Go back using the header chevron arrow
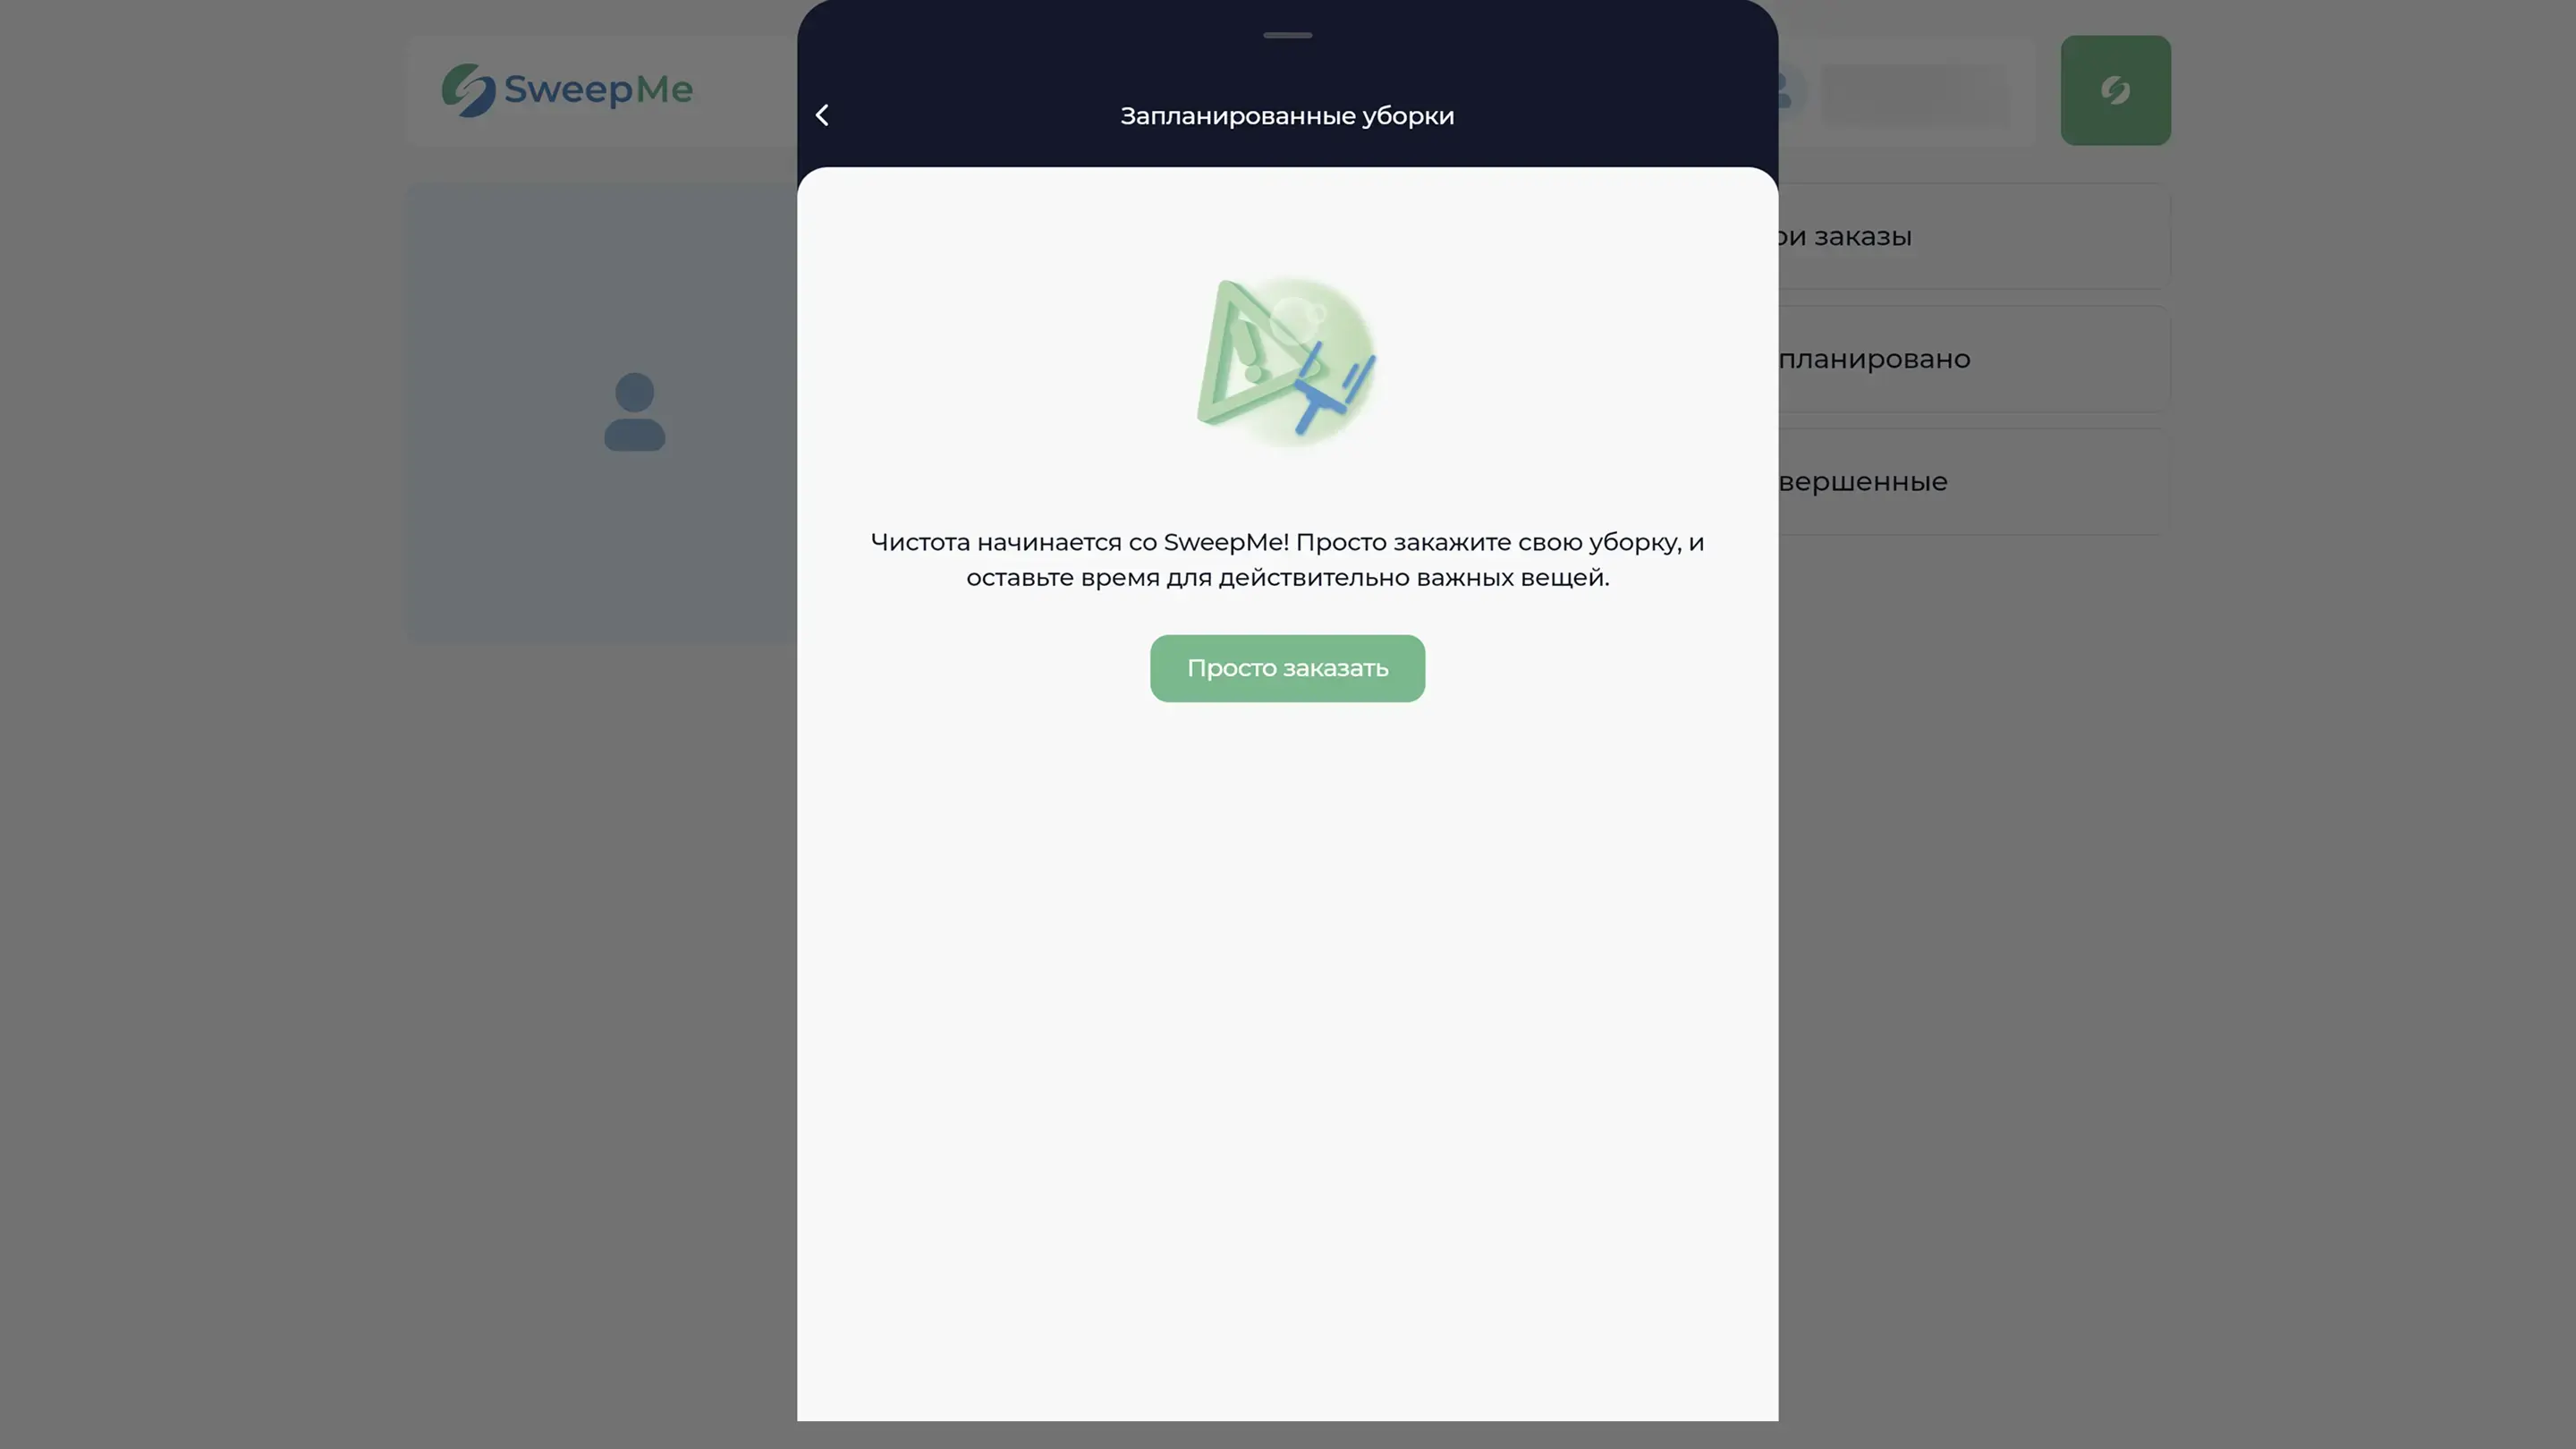2576x1449 pixels. tap(822, 115)
